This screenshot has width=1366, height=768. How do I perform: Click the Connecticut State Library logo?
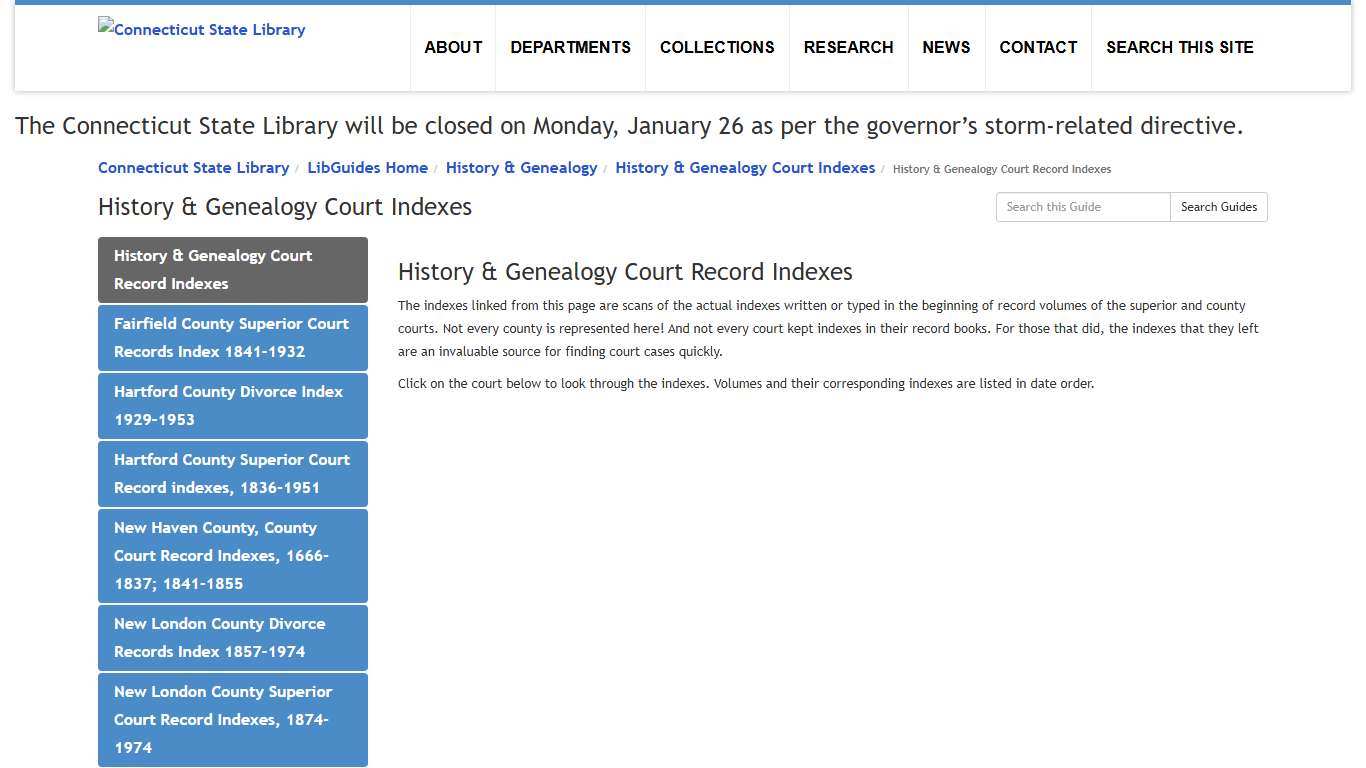point(200,29)
